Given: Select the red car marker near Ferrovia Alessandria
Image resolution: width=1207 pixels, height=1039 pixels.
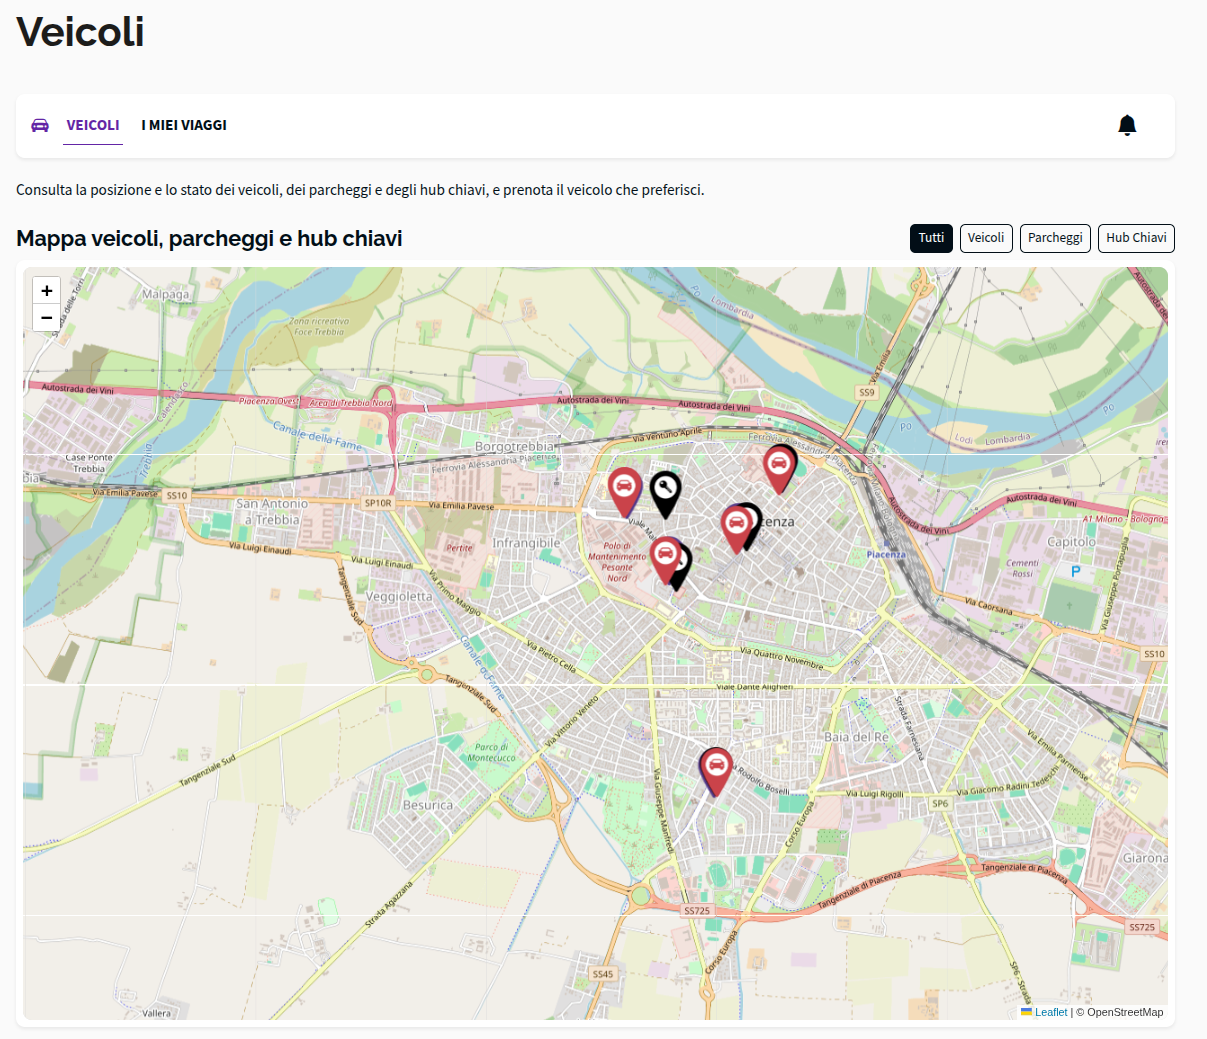Looking at the screenshot, I should (778, 469).
